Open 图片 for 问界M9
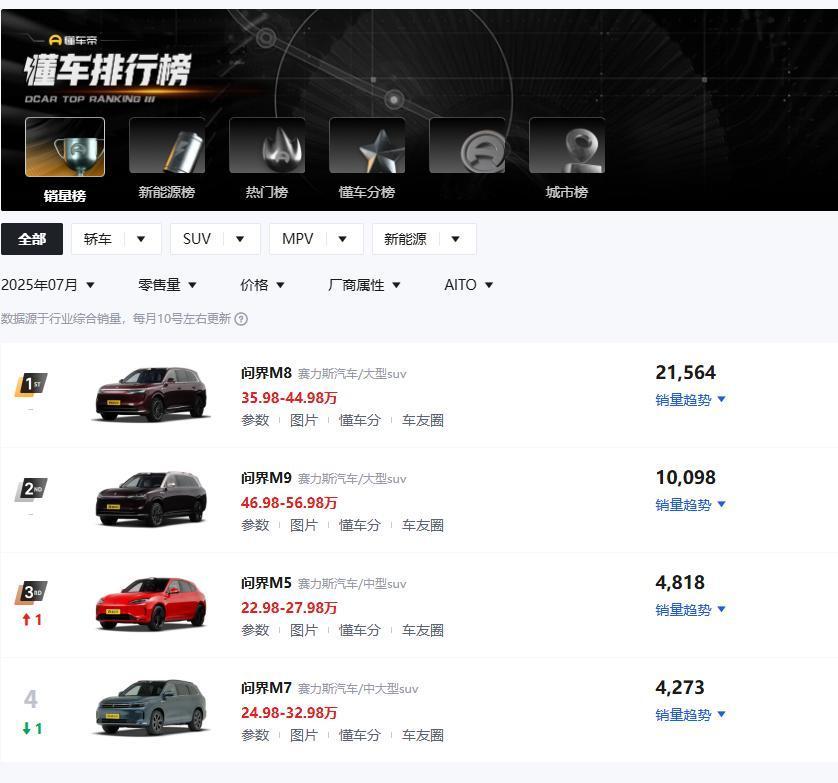 (x=304, y=525)
